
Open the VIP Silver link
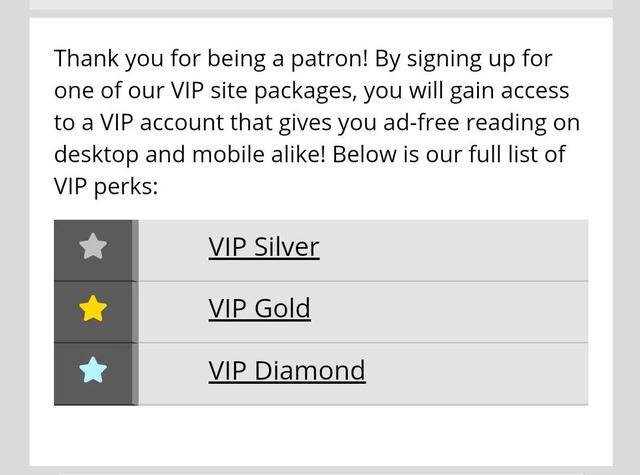264,247
